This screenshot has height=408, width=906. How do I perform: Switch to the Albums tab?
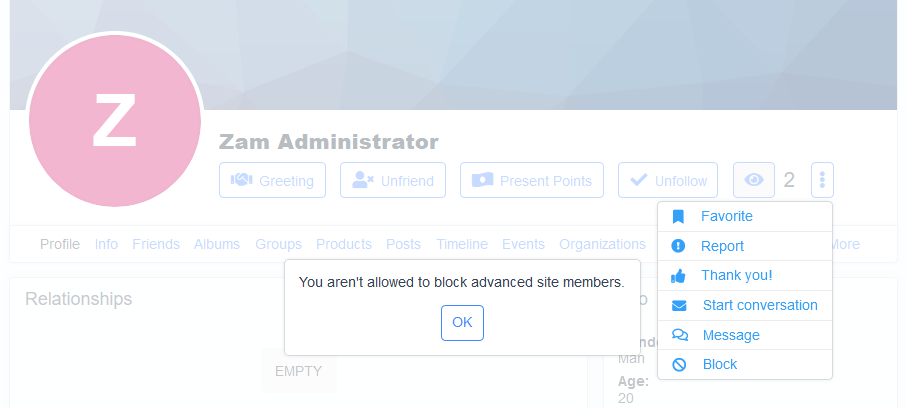tap(217, 244)
